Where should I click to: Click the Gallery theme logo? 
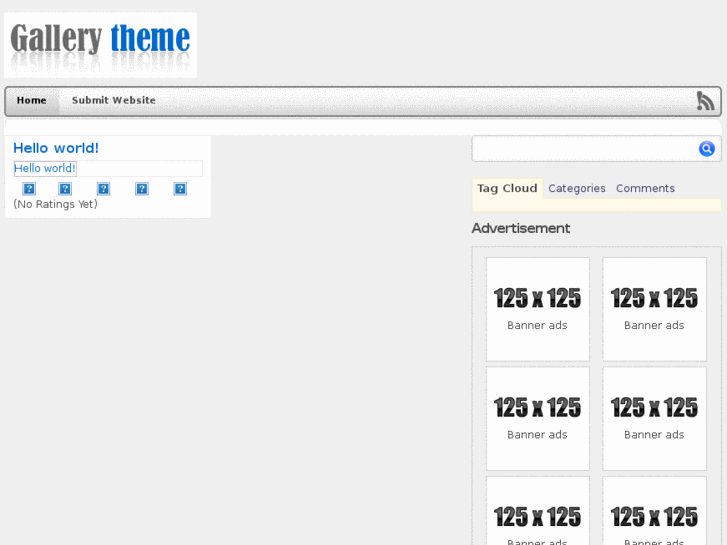101,45
